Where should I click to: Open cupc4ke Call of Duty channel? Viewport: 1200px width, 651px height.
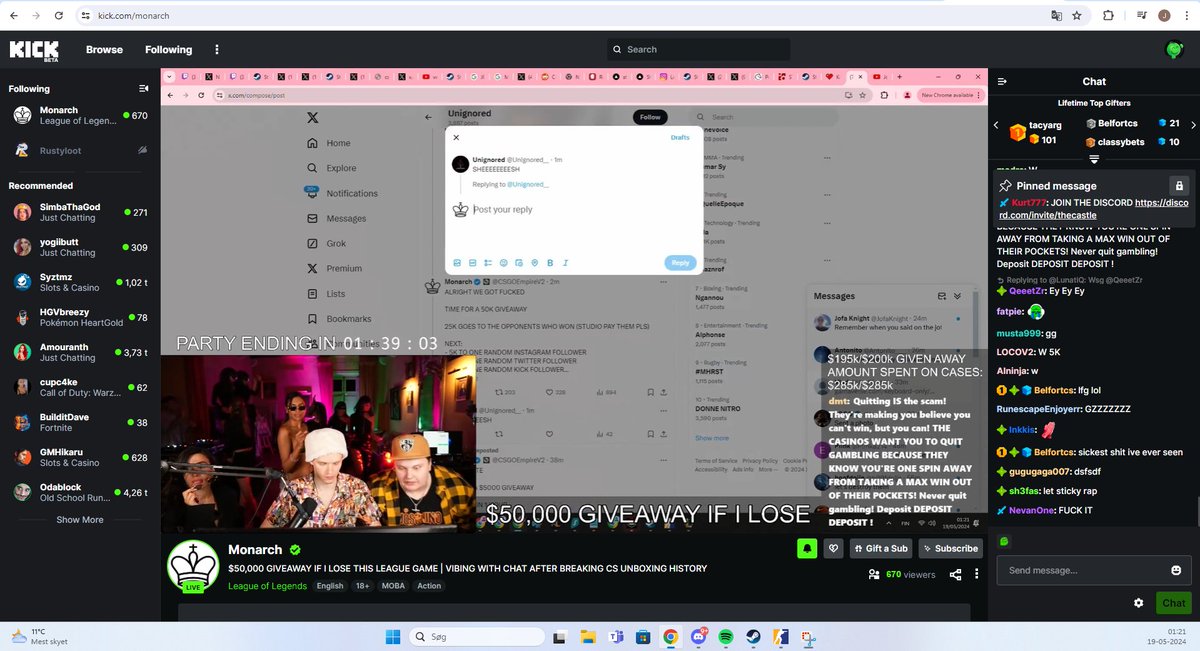80,387
